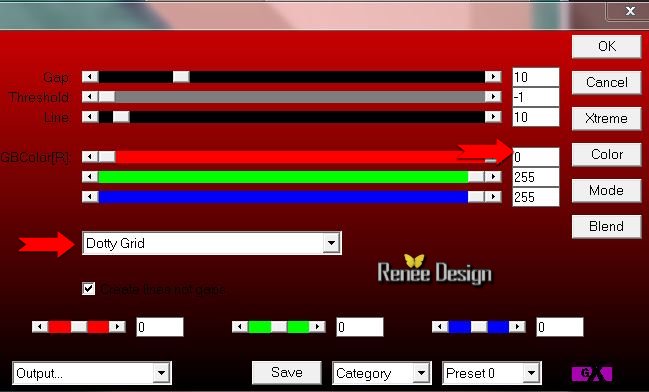Click the Cancel button
Screen dimensions: 649x392
coord(607,82)
